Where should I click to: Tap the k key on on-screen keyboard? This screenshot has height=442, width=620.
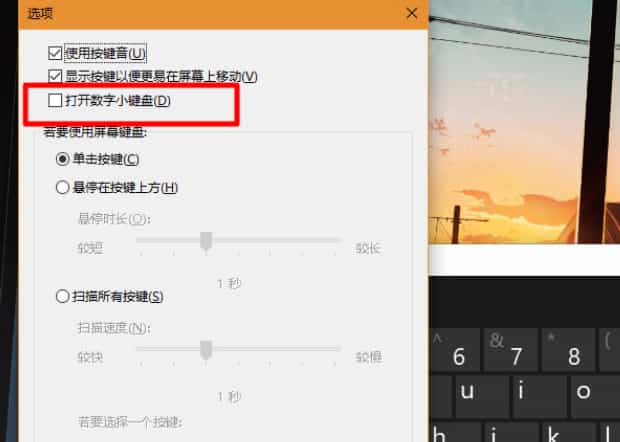point(569,432)
